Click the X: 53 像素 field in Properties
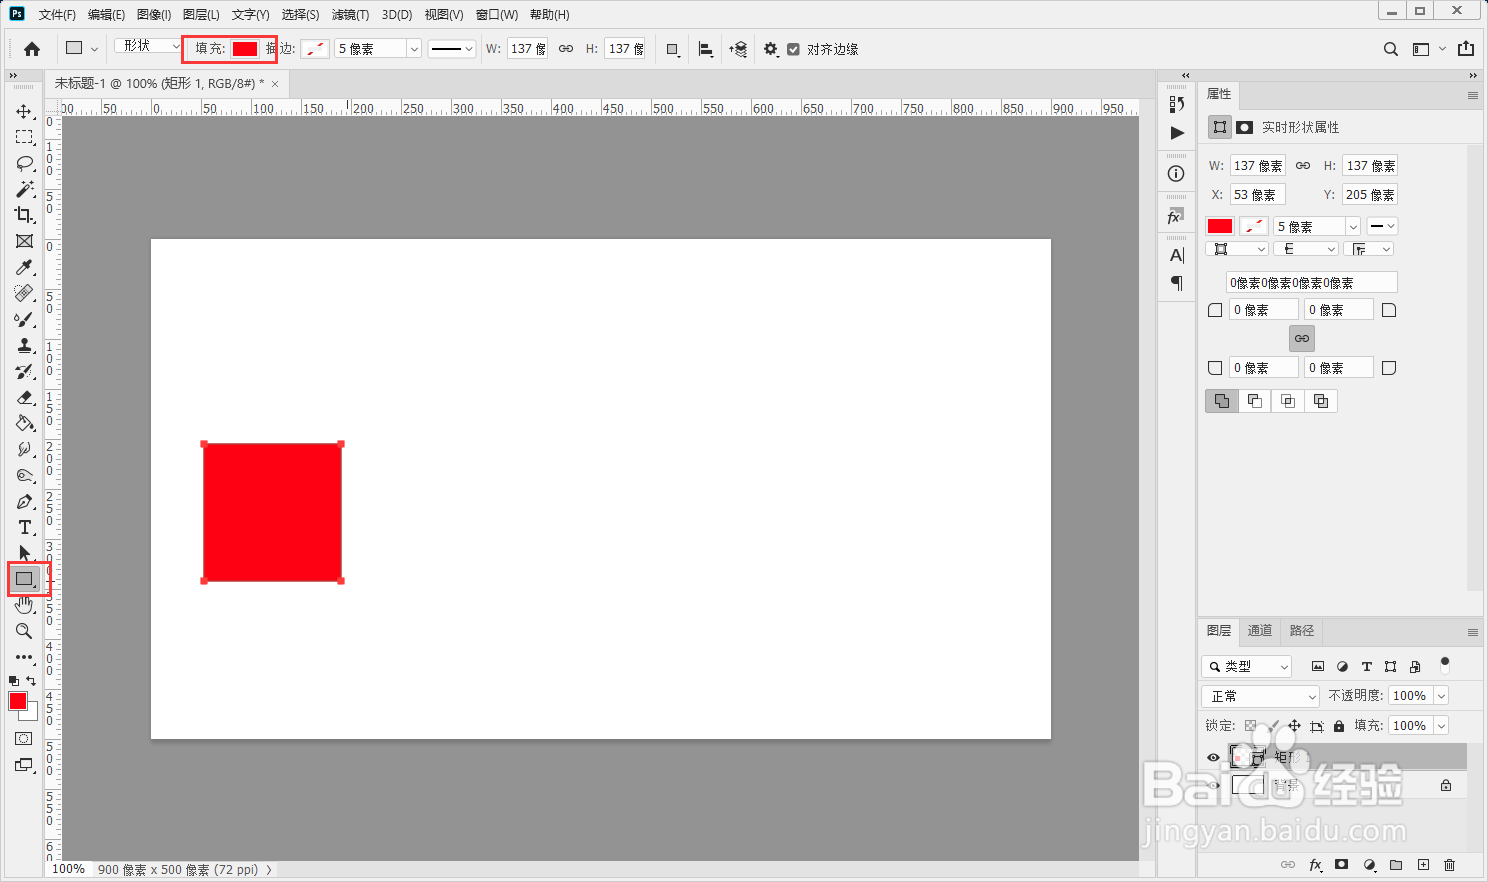This screenshot has width=1488, height=882. 1258,195
